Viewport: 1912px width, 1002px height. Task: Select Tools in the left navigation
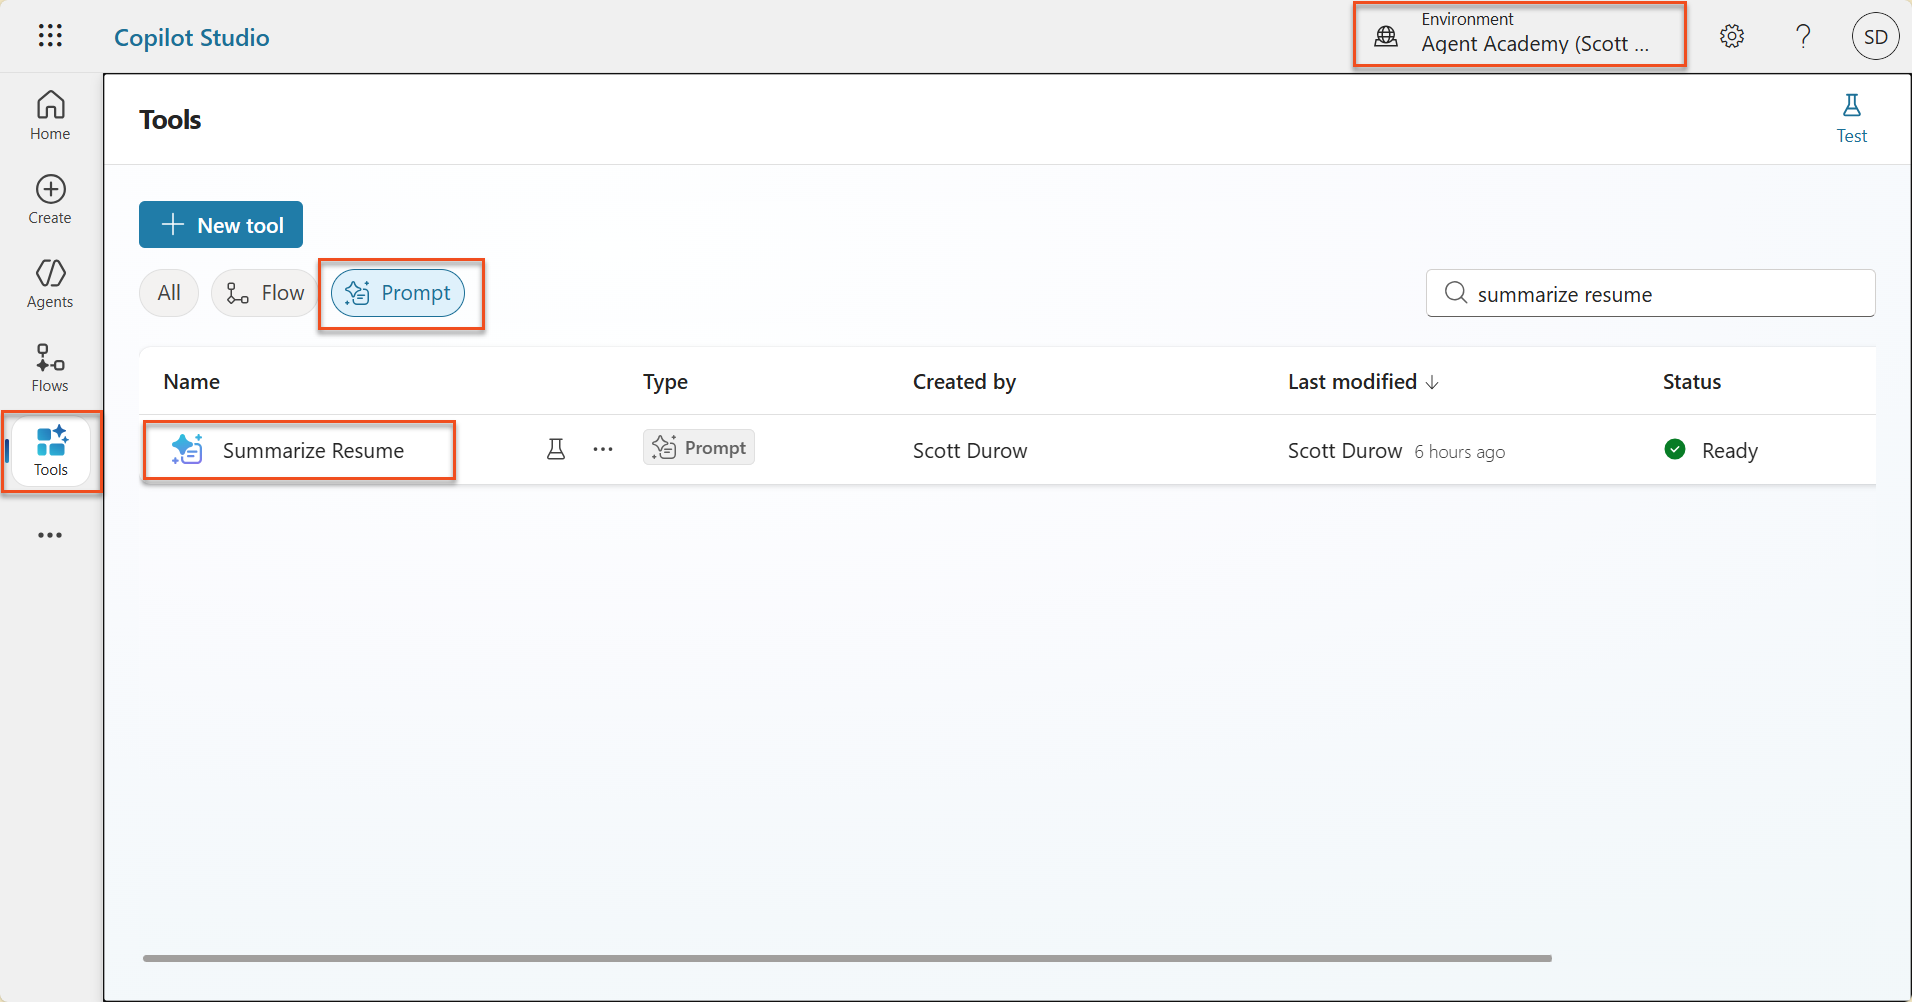tap(51, 451)
